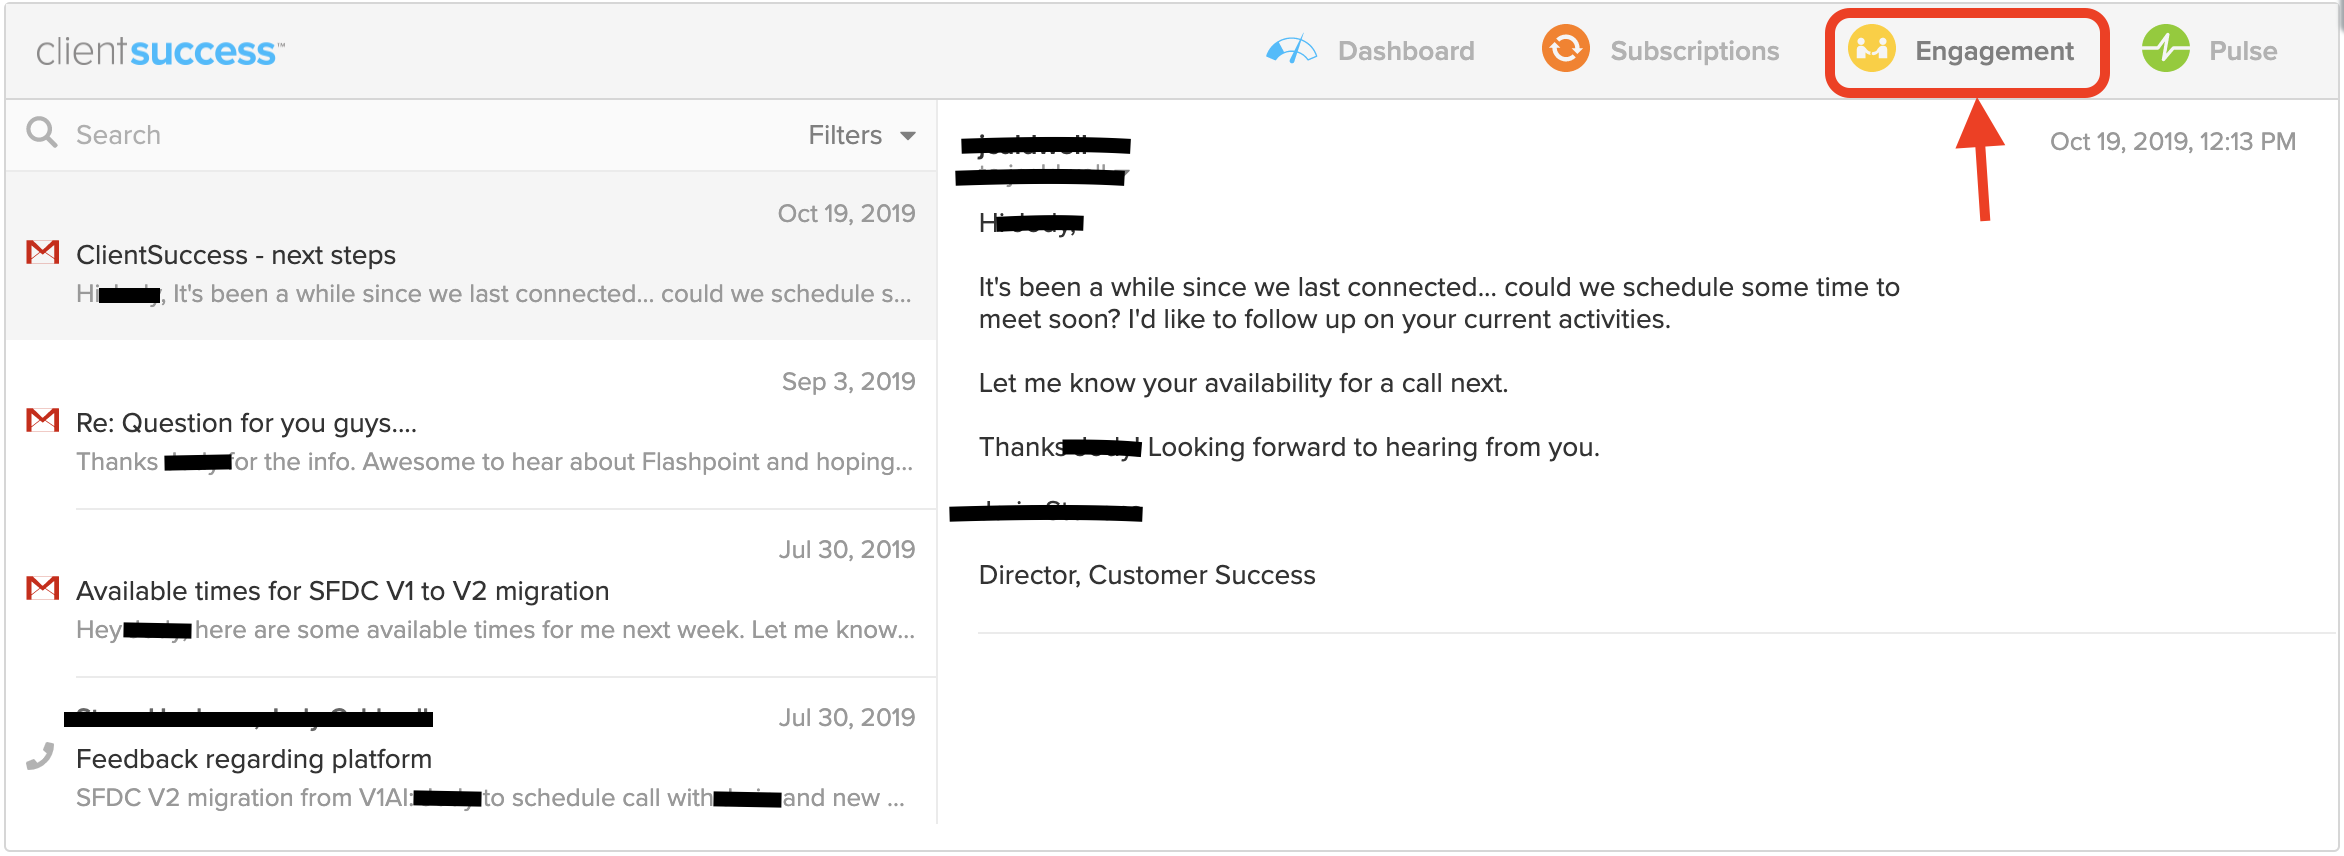Open the 'ClientSuccess - next steps' email
The height and width of the screenshot is (856, 2344).
coord(471,256)
